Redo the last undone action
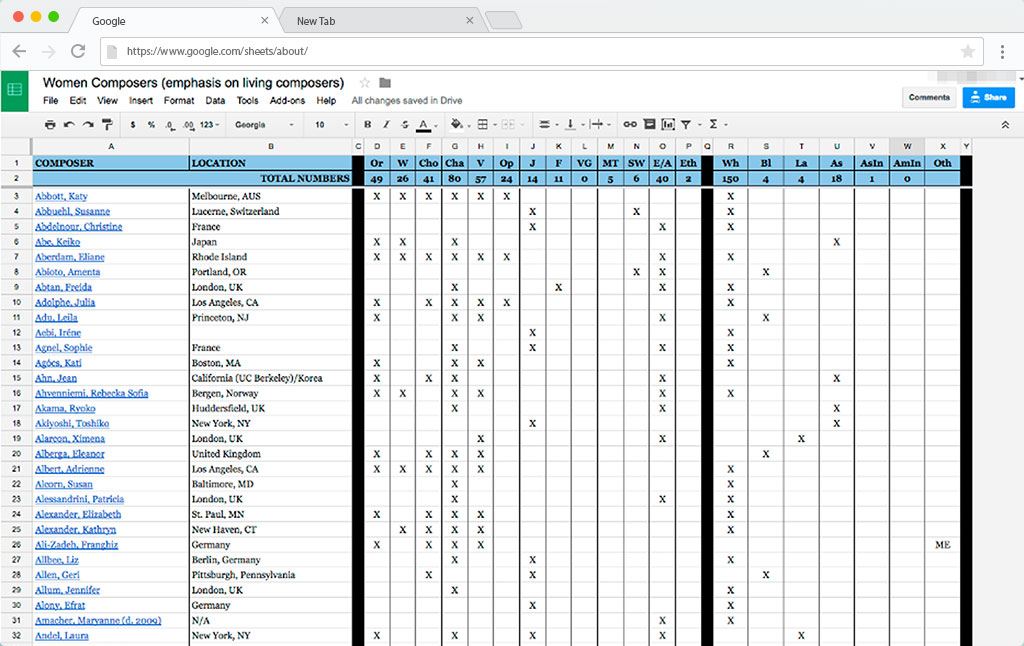Image resolution: width=1024 pixels, height=646 pixels. coord(88,124)
